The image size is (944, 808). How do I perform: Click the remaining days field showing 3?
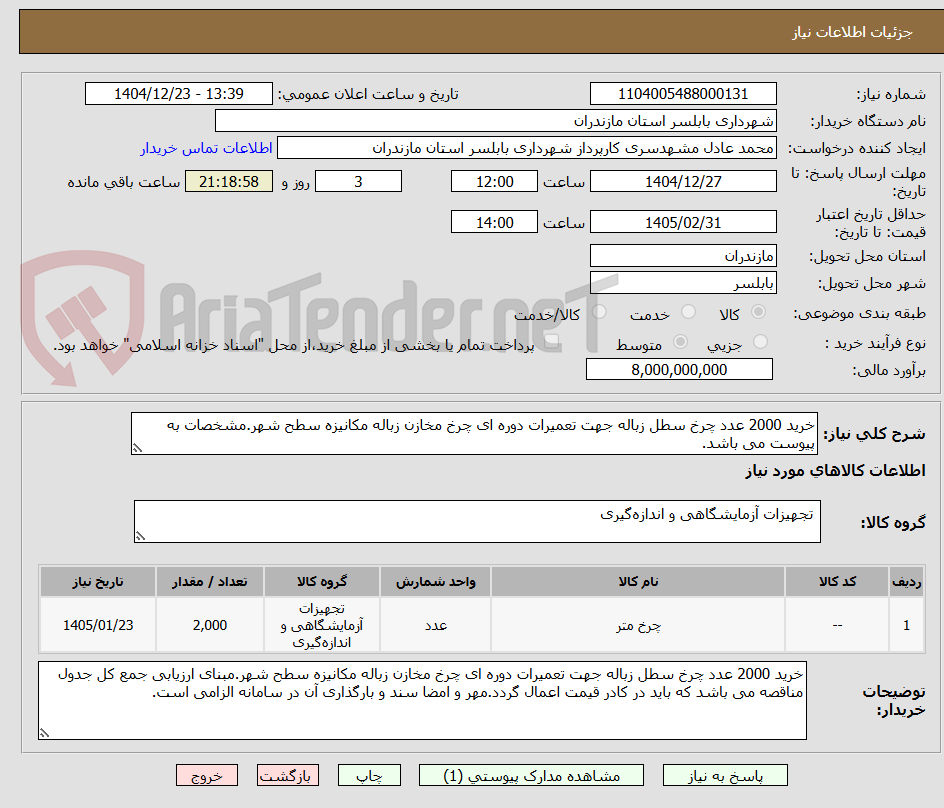coord(358,181)
